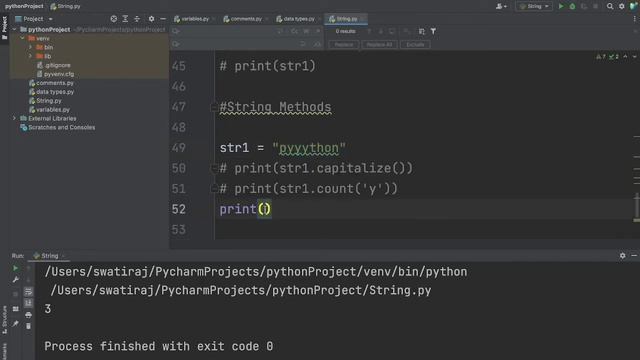Hide the Project tool window
The image size is (640, 360).
[163, 19]
